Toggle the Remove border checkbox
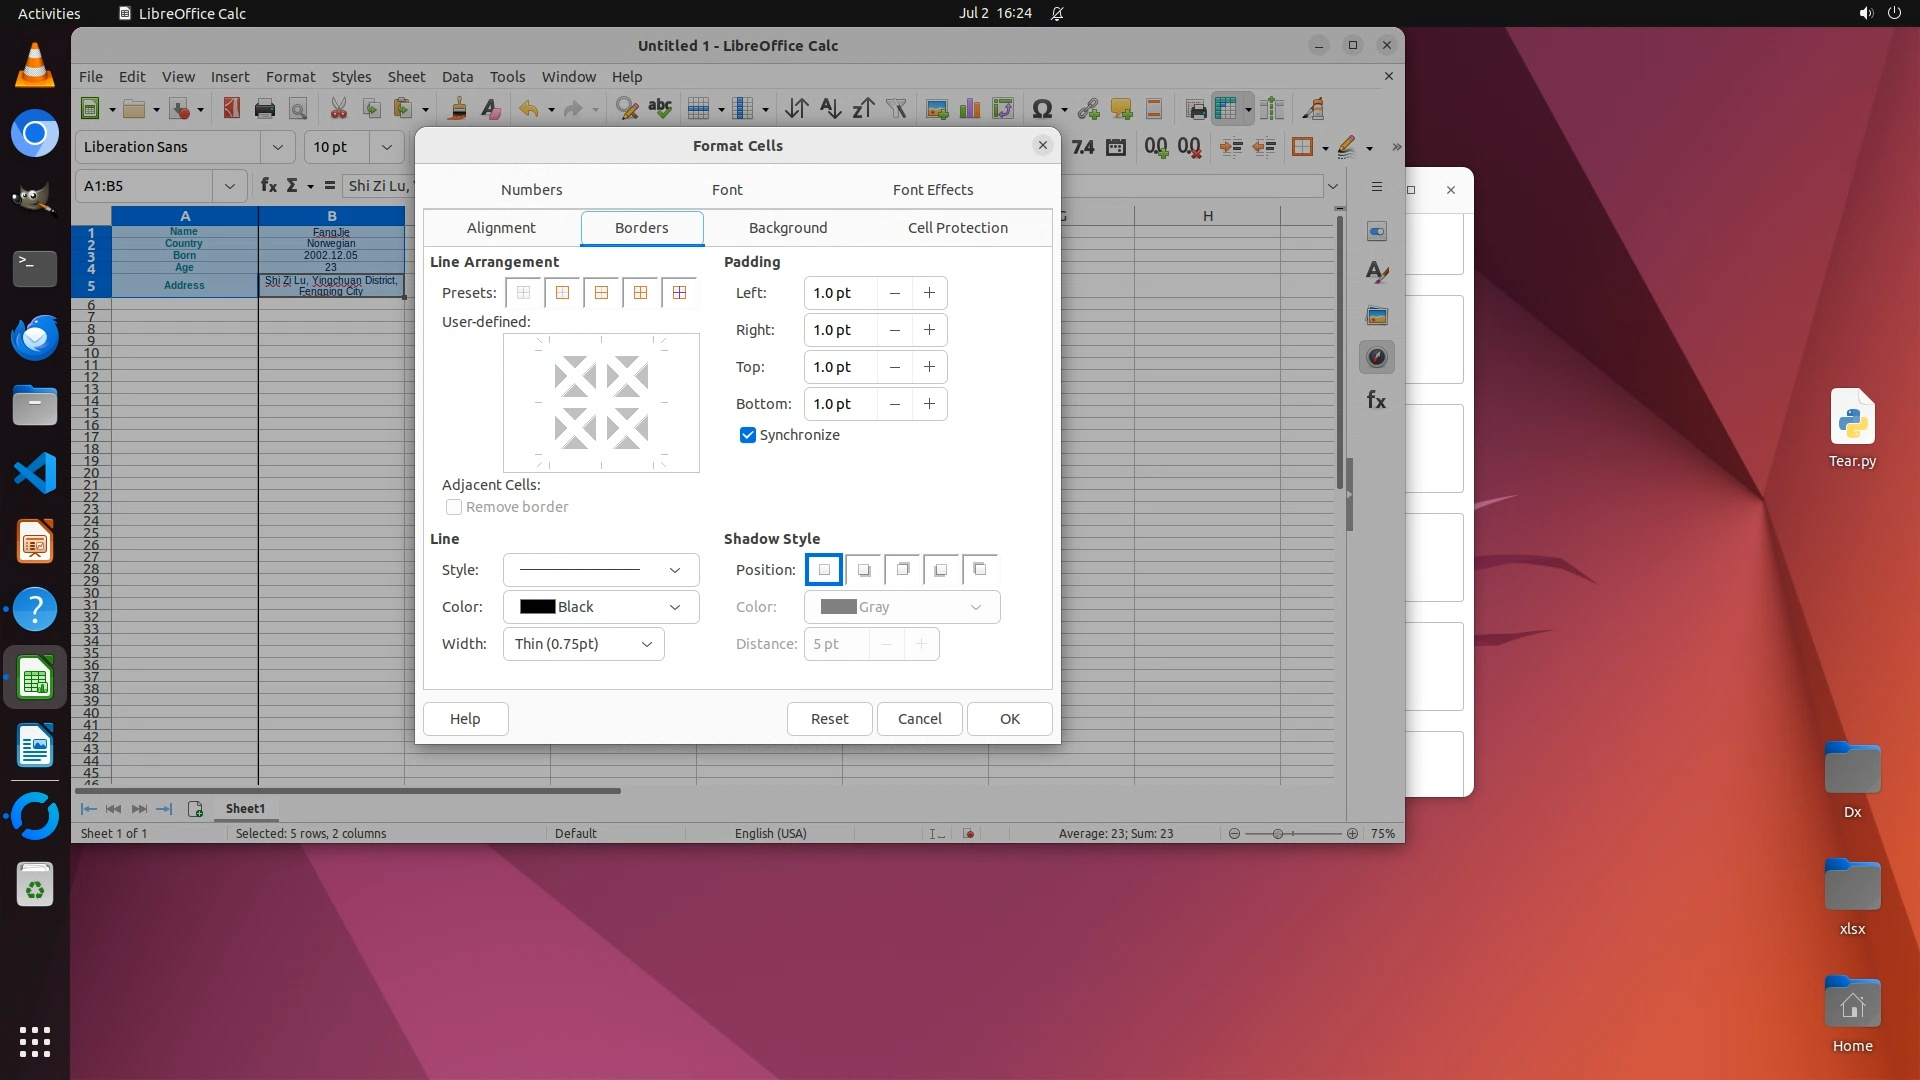 [454, 507]
